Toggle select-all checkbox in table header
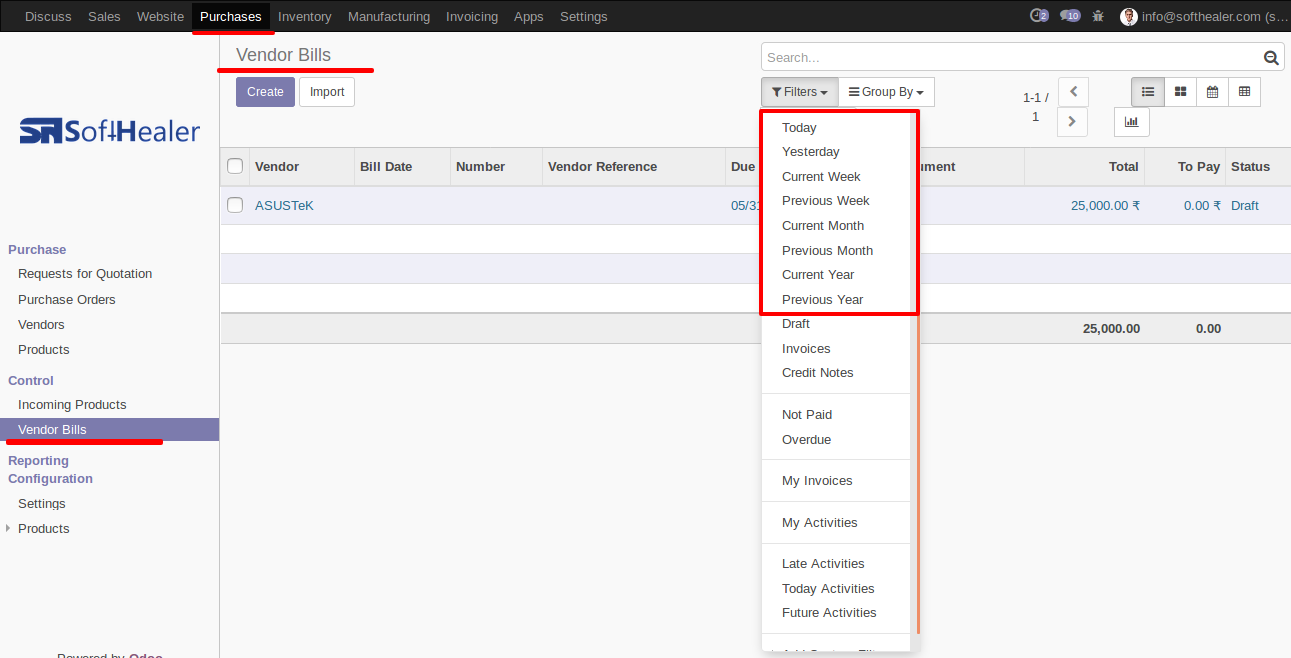Viewport: 1291px width, 658px height. 235,167
